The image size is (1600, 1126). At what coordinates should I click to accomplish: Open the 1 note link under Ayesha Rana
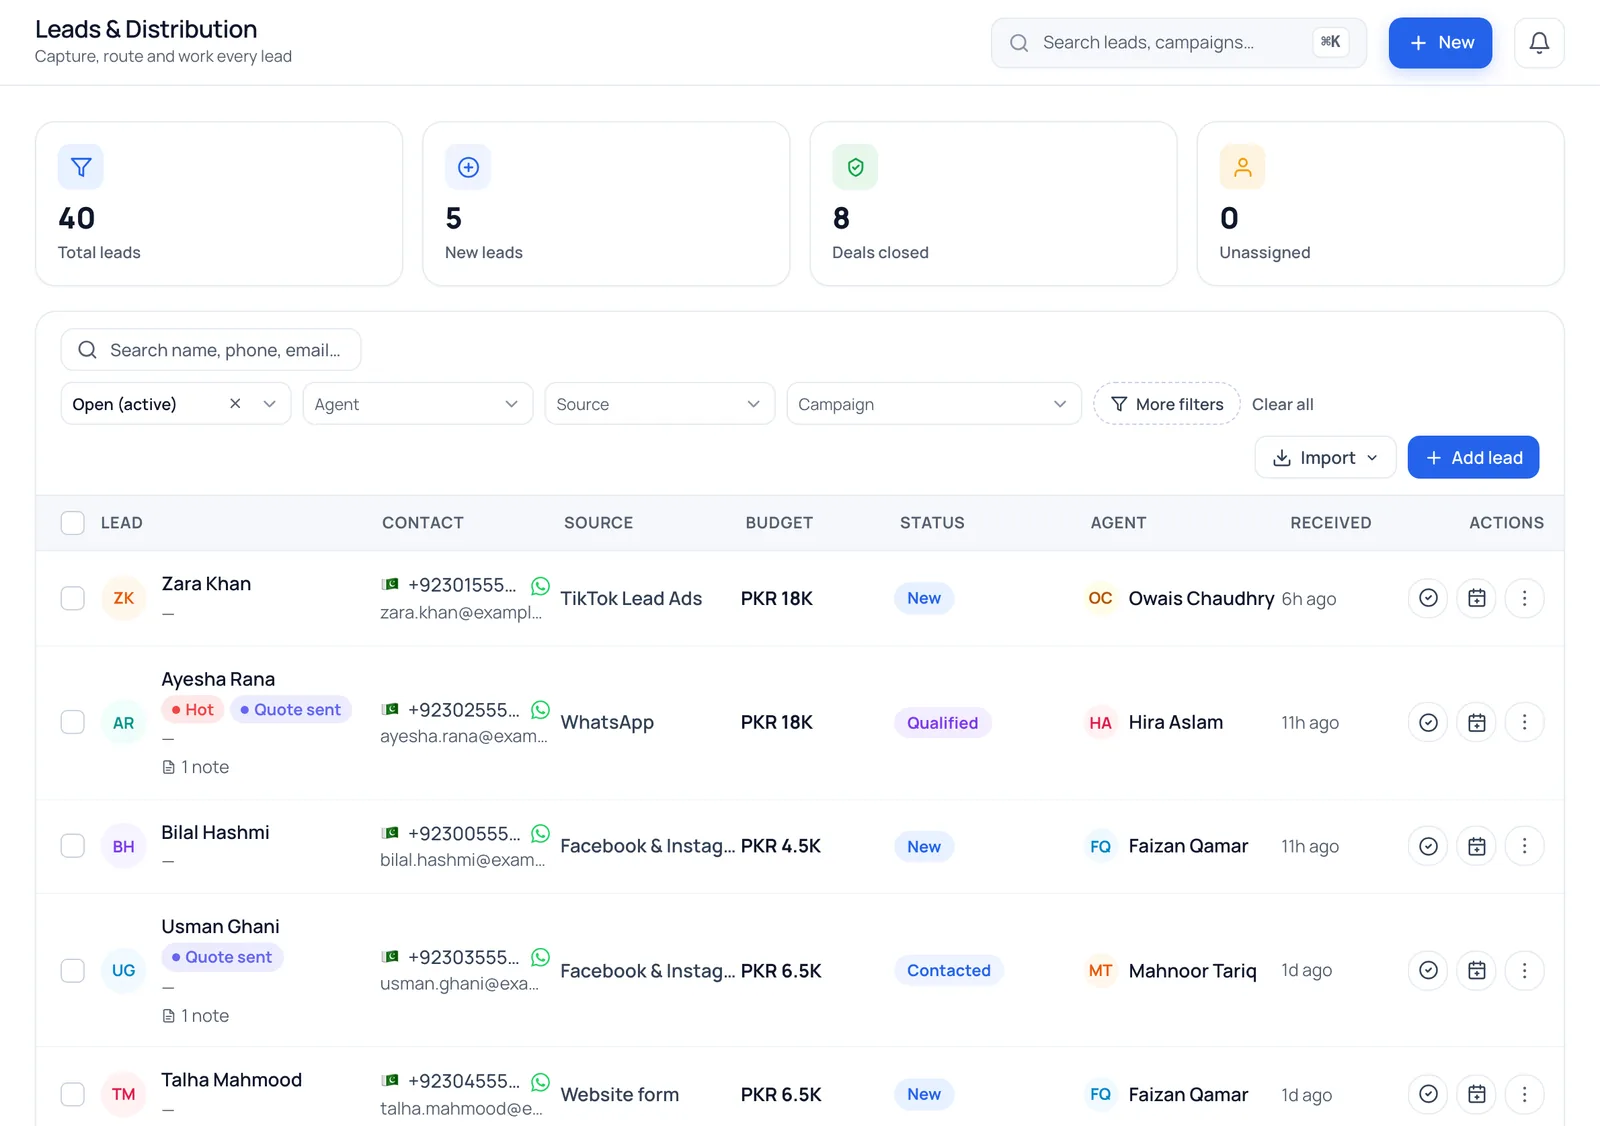point(196,767)
